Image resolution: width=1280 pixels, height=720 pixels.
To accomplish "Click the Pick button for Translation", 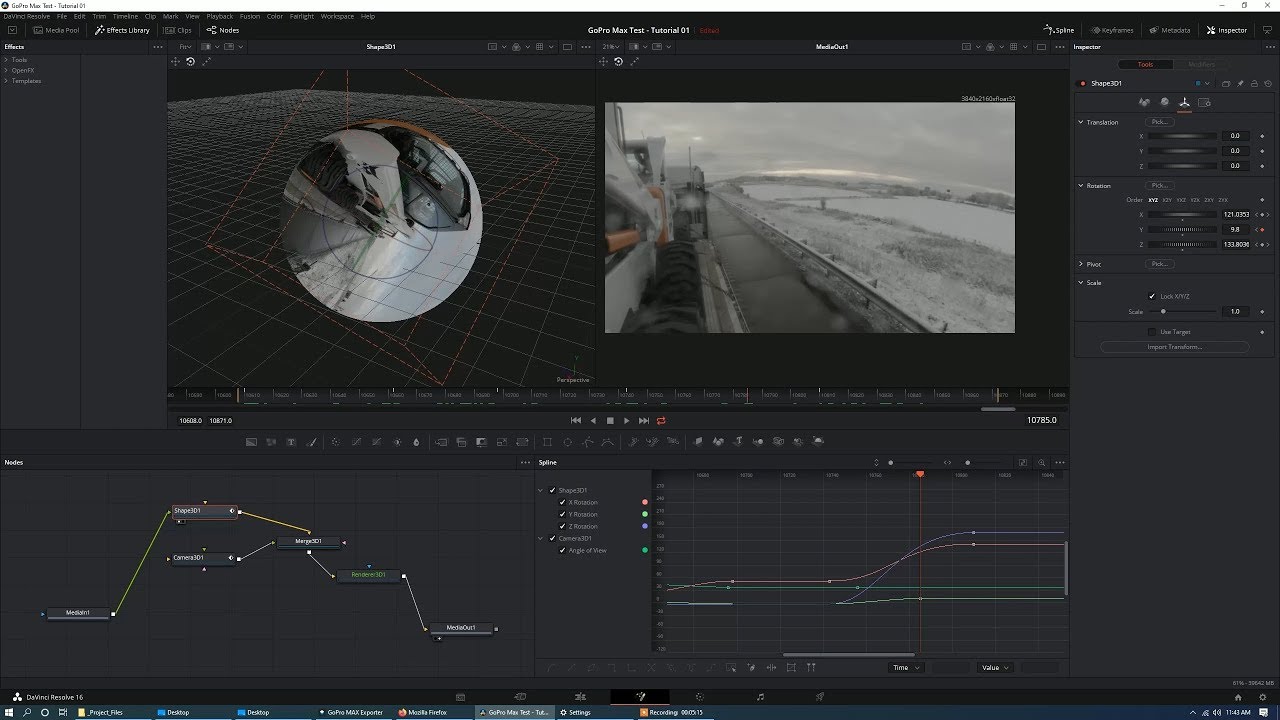I will [x=1159, y=122].
